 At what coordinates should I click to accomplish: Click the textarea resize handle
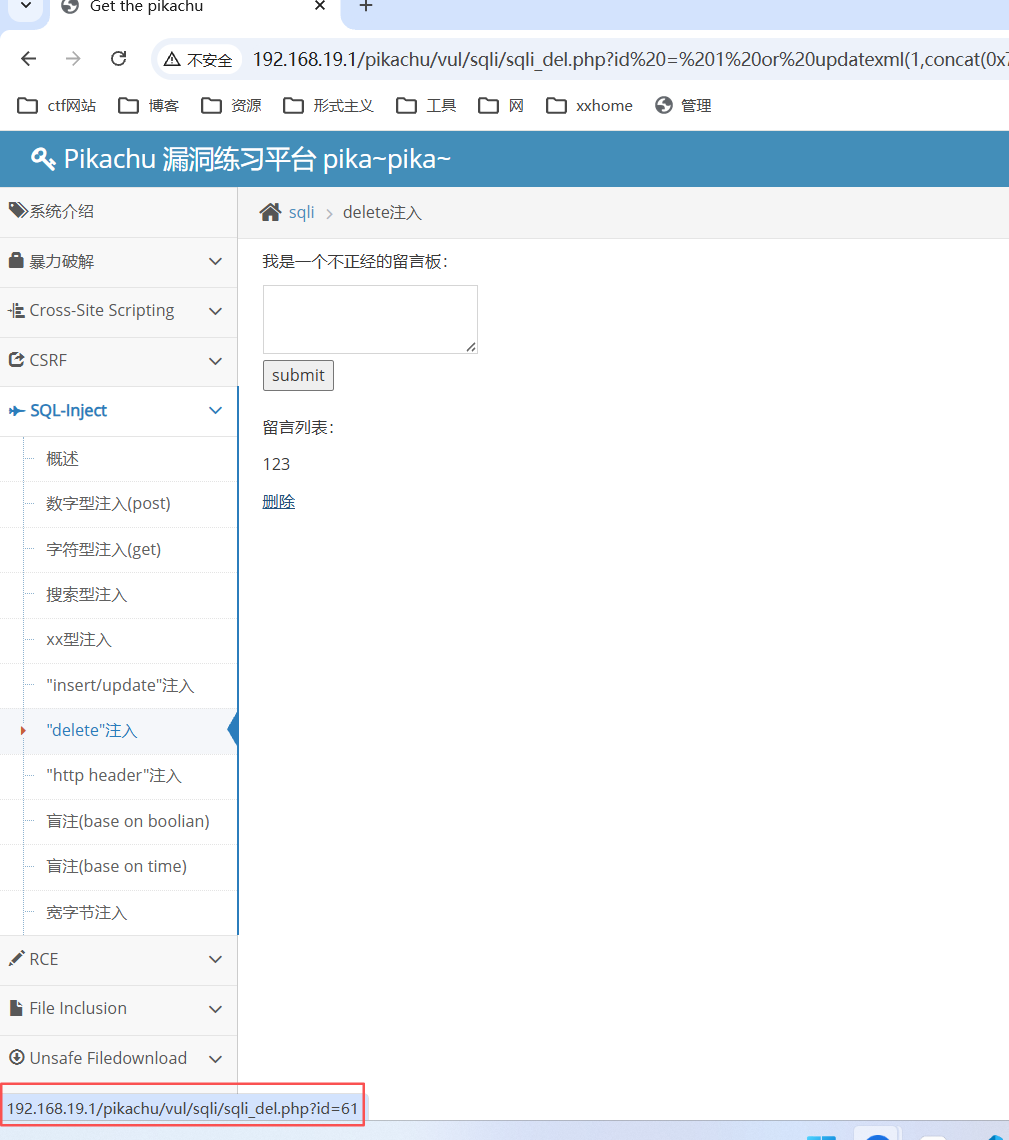471,347
